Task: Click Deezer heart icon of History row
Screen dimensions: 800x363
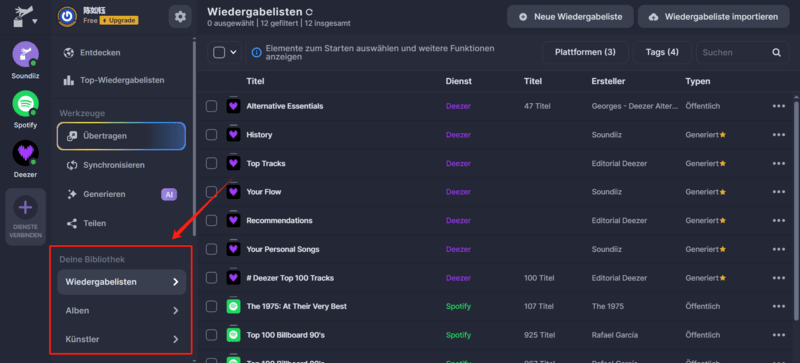Action: 233,135
